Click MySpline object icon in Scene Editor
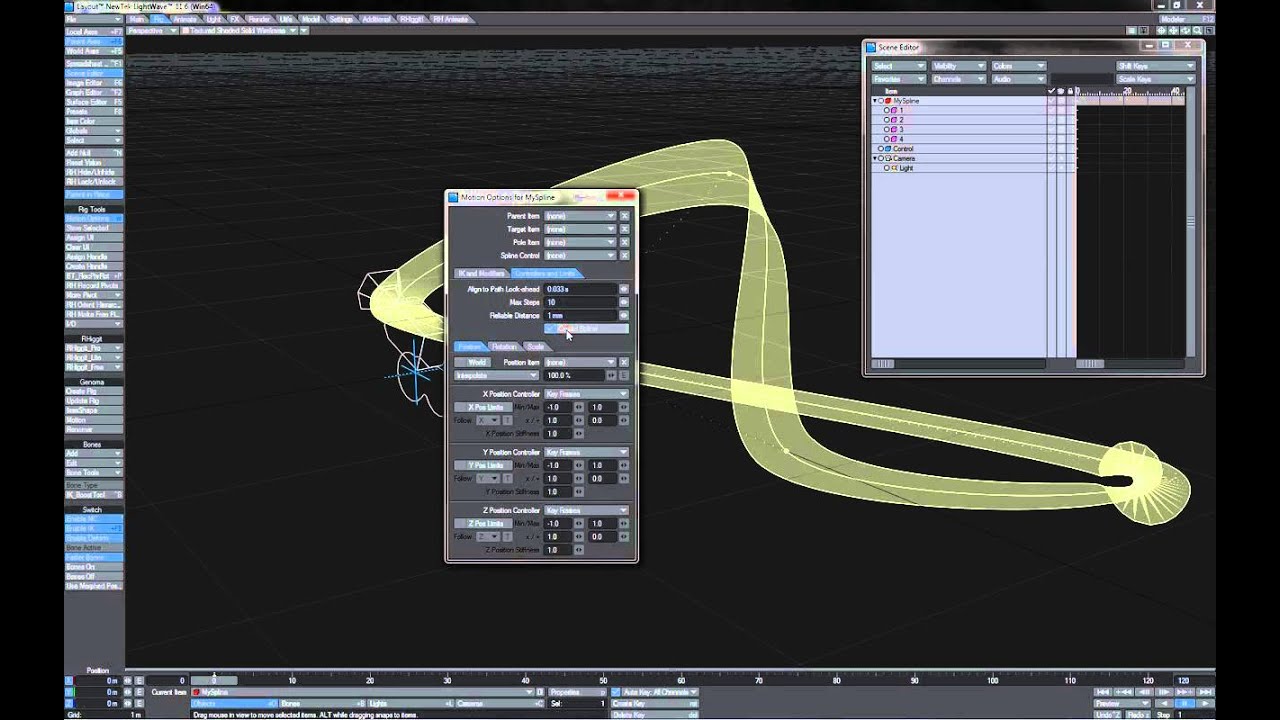Screen dimensions: 1280x720 pyautogui.click(x=888, y=101)
